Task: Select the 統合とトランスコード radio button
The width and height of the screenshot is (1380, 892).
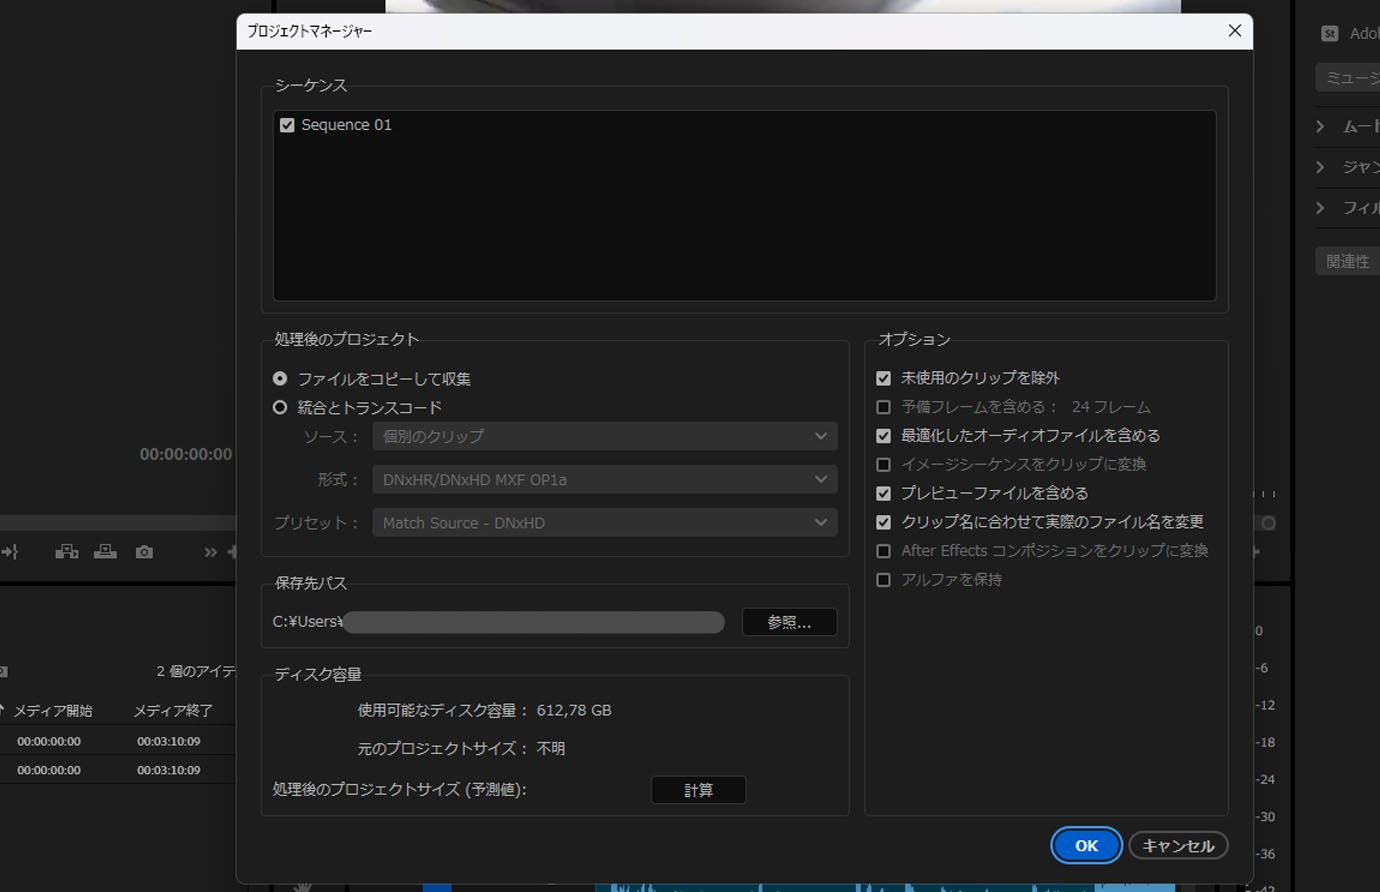Action: point(281,407)
